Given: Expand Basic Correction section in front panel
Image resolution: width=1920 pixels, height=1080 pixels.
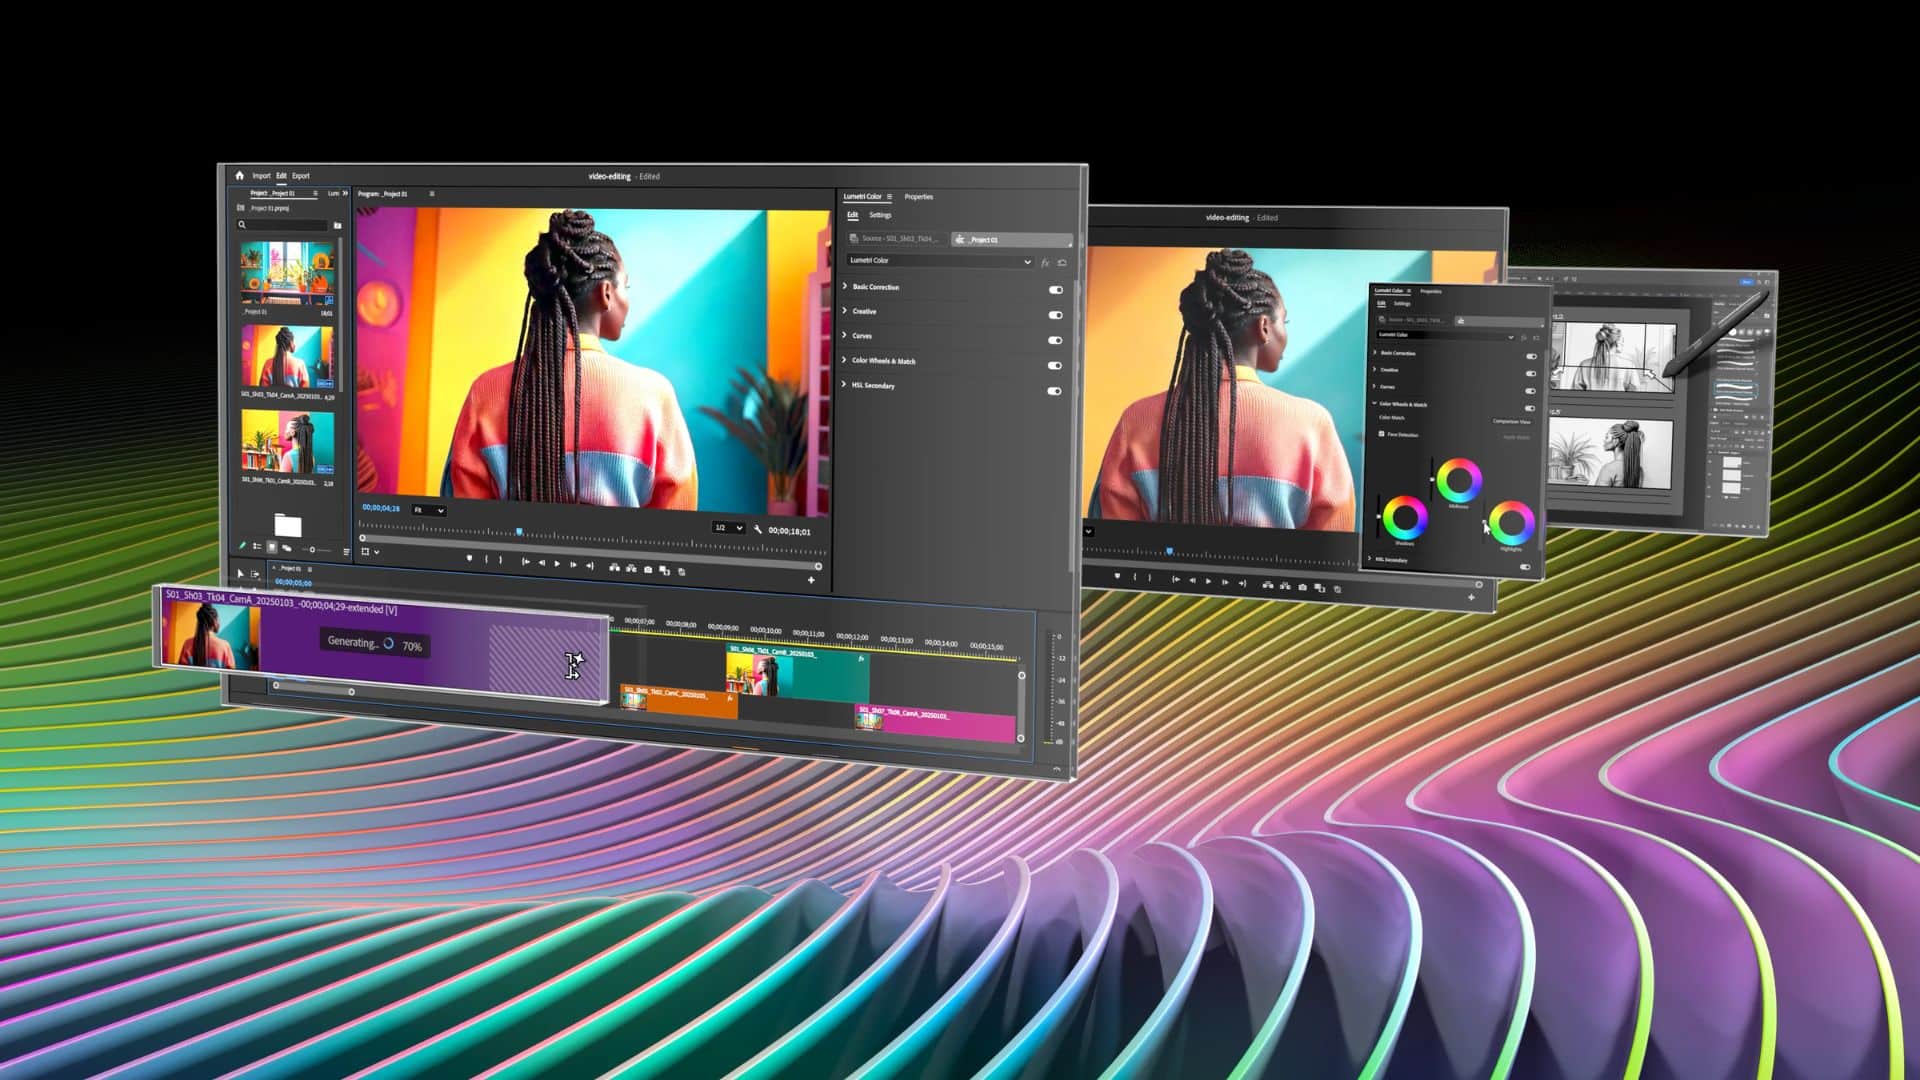Looking at the screenshot, I should click(845, 286).
